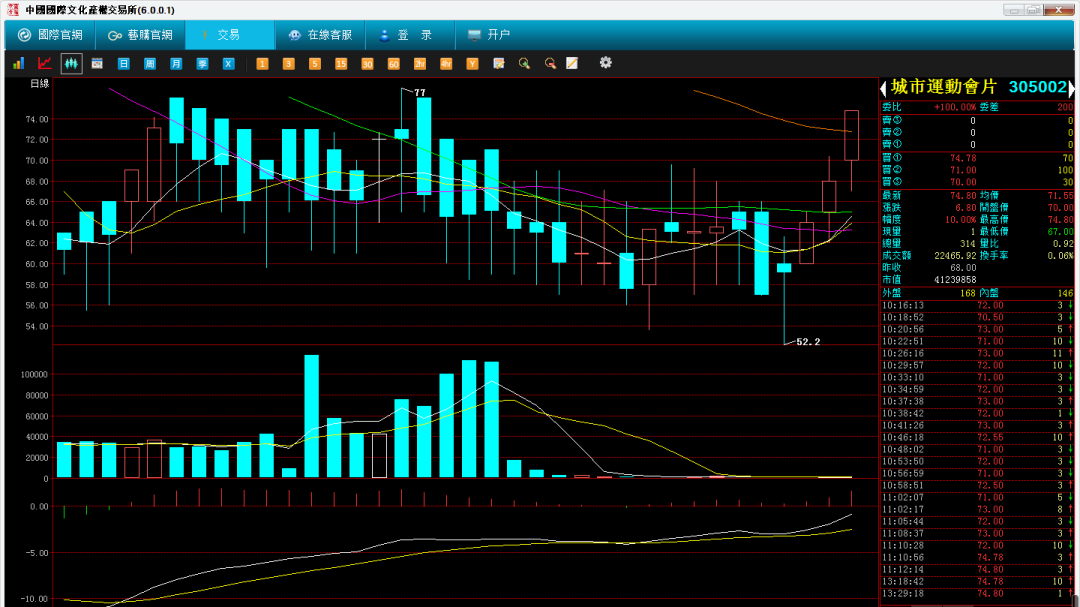Click the zoom out magnifier icon
Viewport: 1080px width, 607px height.
(550, 63)
